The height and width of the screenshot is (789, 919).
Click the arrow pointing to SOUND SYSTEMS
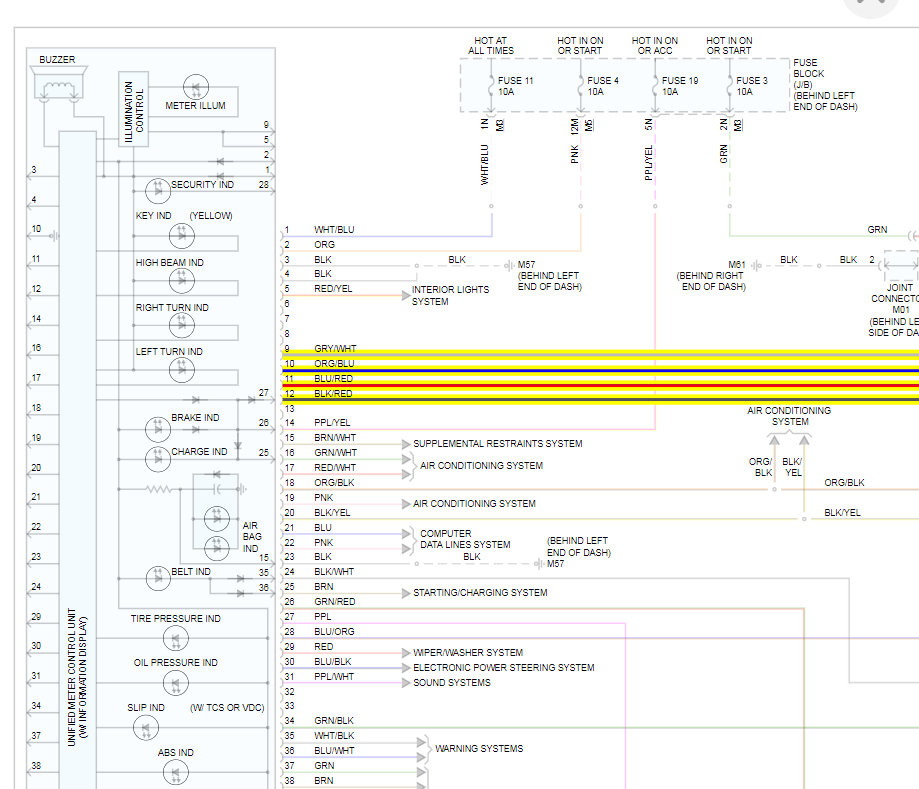(406, 683)
